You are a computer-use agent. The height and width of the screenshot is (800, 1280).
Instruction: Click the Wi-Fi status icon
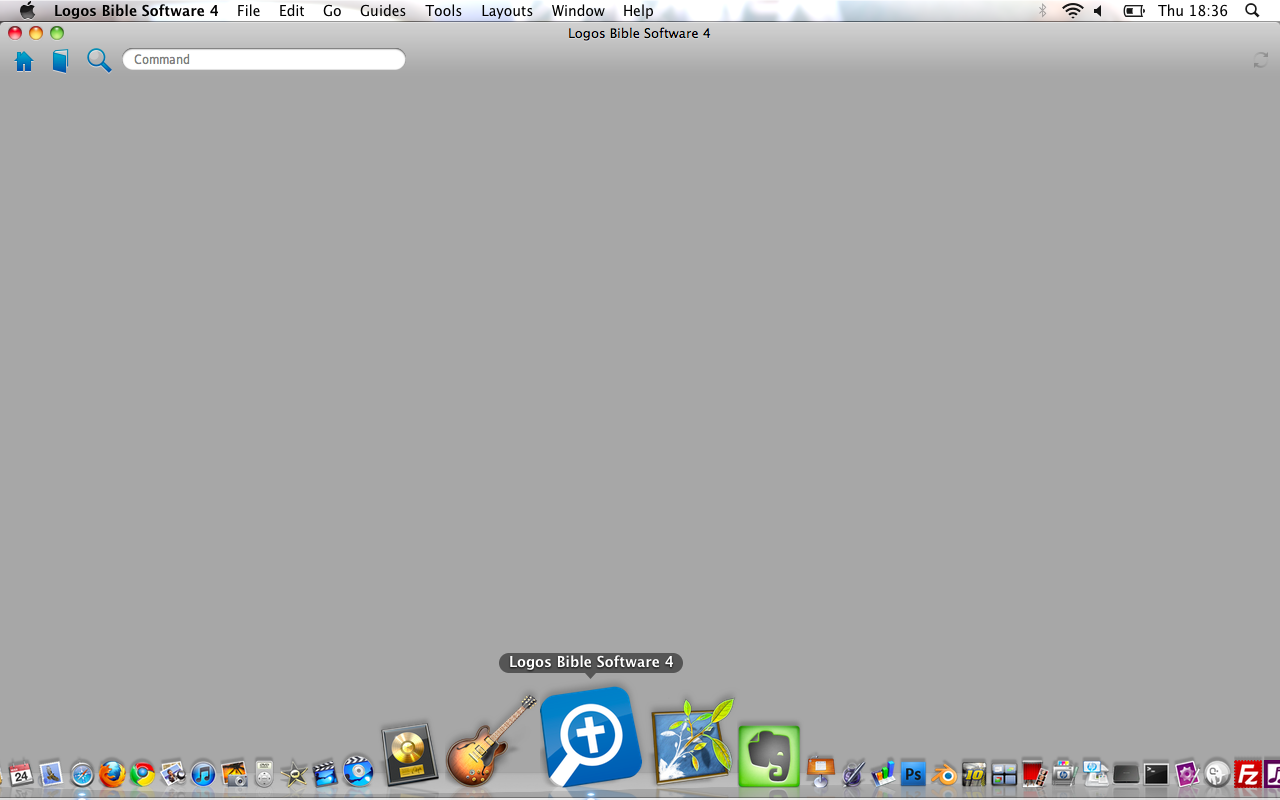pyautogui.click(x=1073, y=11)
